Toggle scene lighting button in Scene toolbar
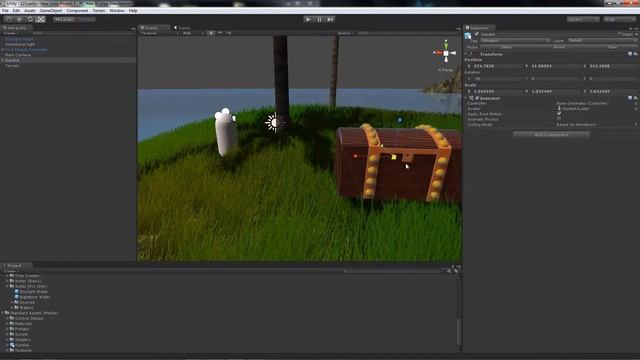The width and height of the screenshot is (640, 360). click(211, 33)
